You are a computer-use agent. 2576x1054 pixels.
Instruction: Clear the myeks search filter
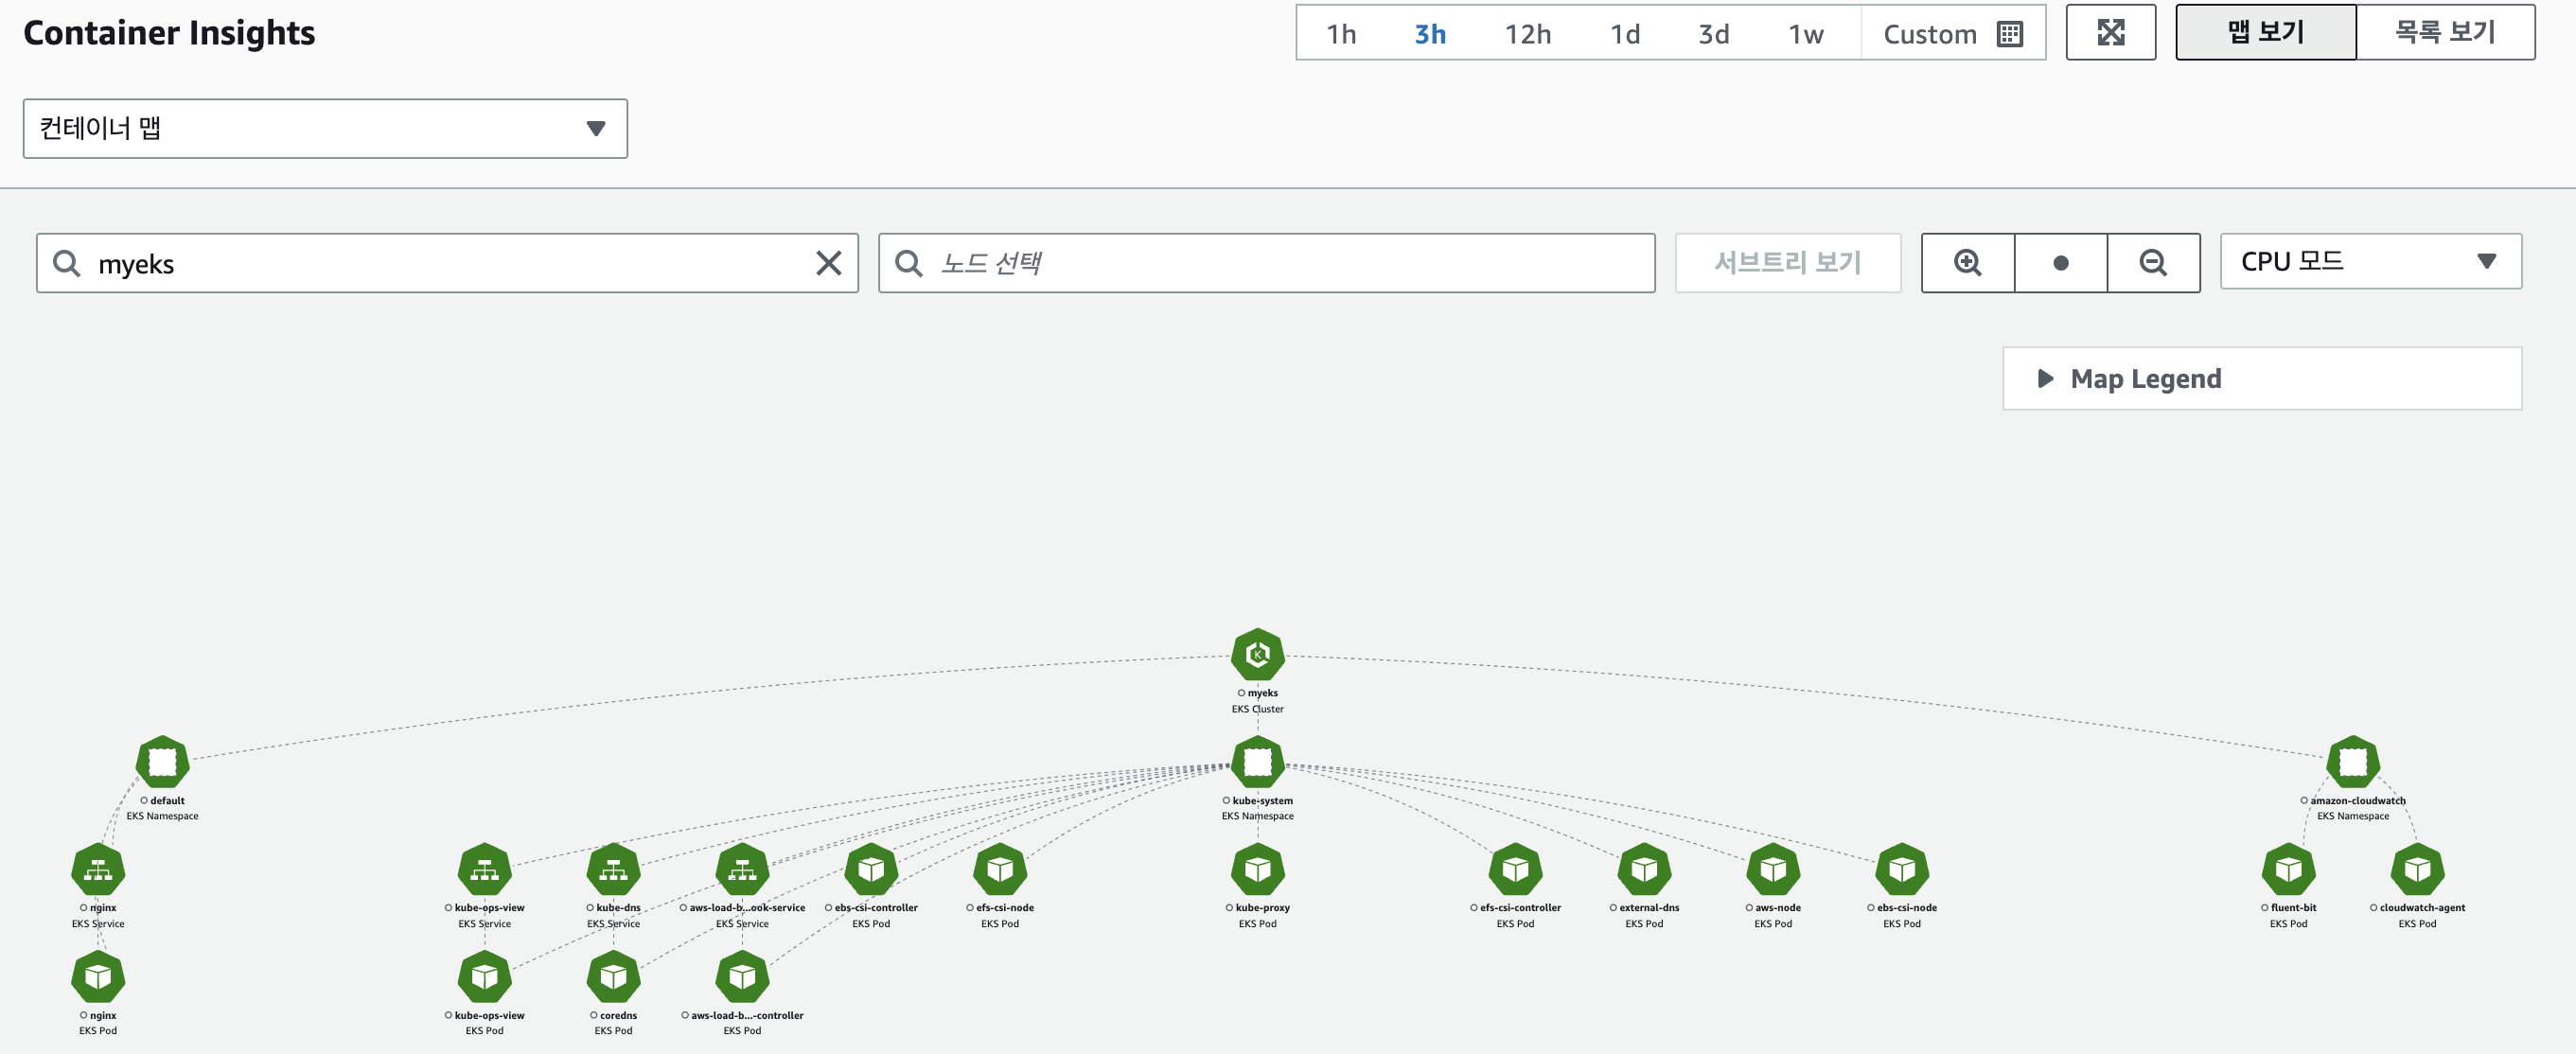pyautogui.click(x=828, y=264)
